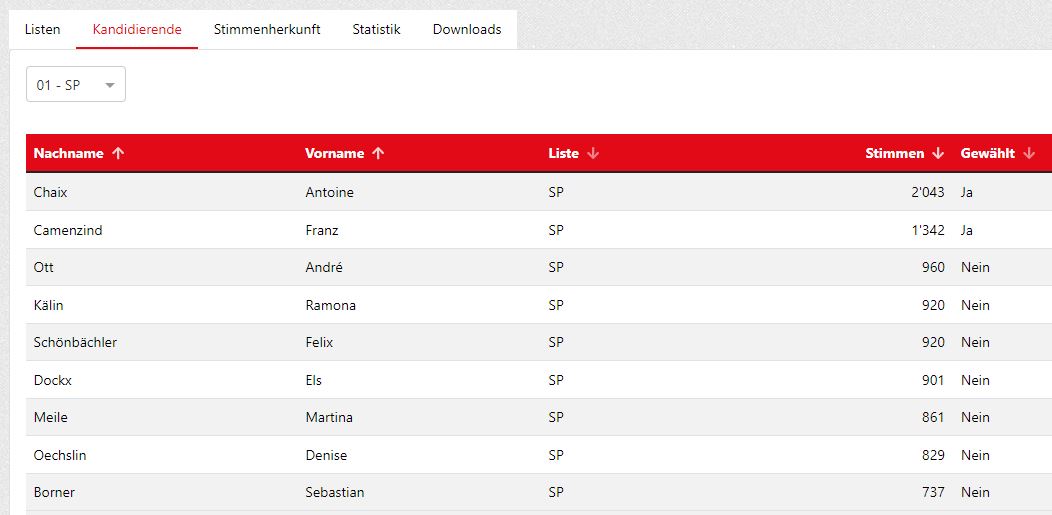Image resolution: width=1052 pixels, height=515 pixels.
Task: Click the surname Kälin
Action: [x=48, y=305]
